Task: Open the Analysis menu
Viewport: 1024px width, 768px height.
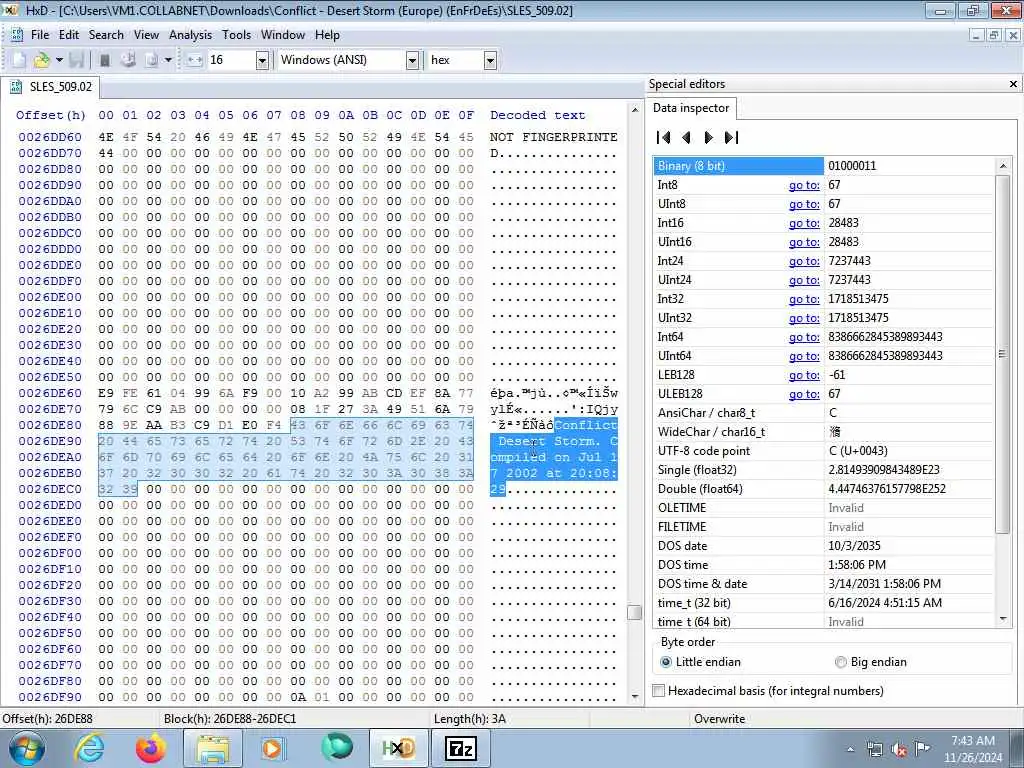Action: click(x=190, y=35)
